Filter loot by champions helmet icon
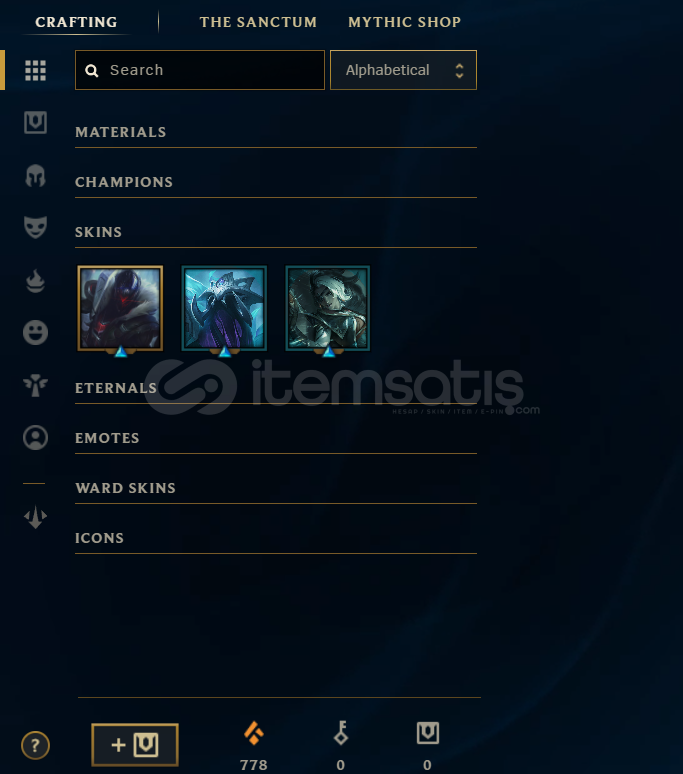The width and height of the screenshot is (683, 774). [36, 176]
